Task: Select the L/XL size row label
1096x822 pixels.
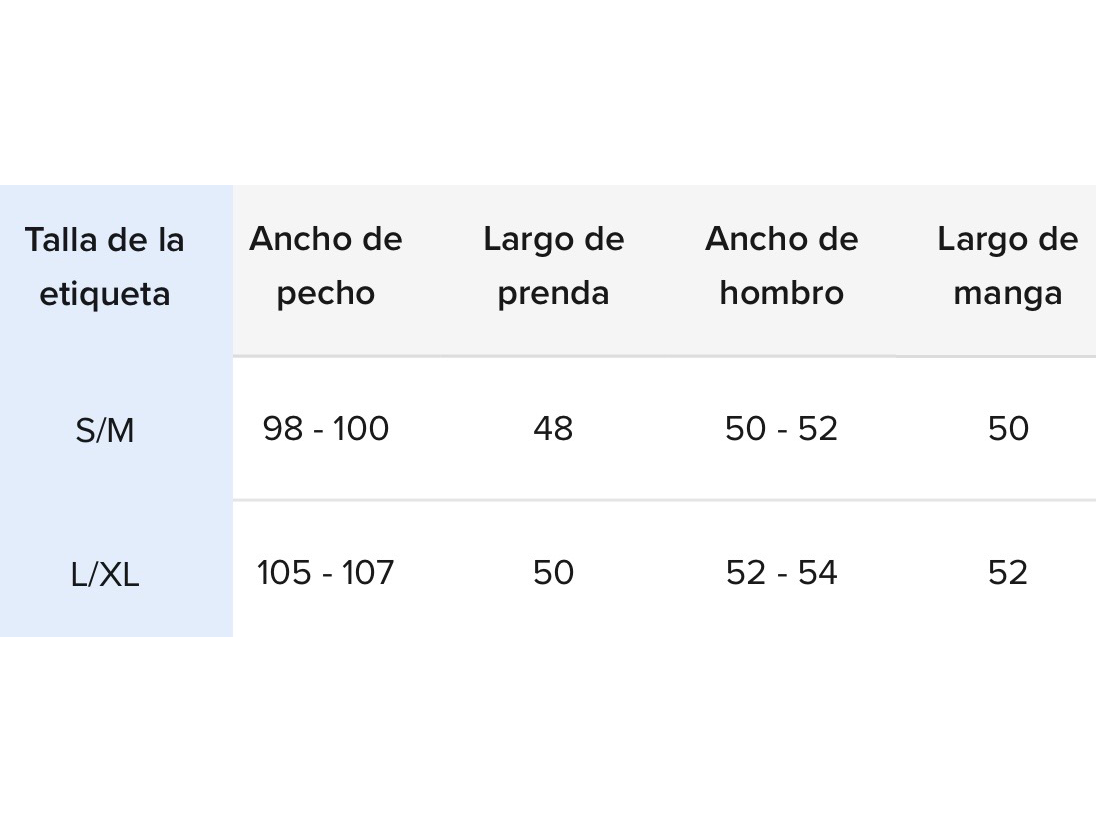Action: pyautogui.click(x=105, y=575)
